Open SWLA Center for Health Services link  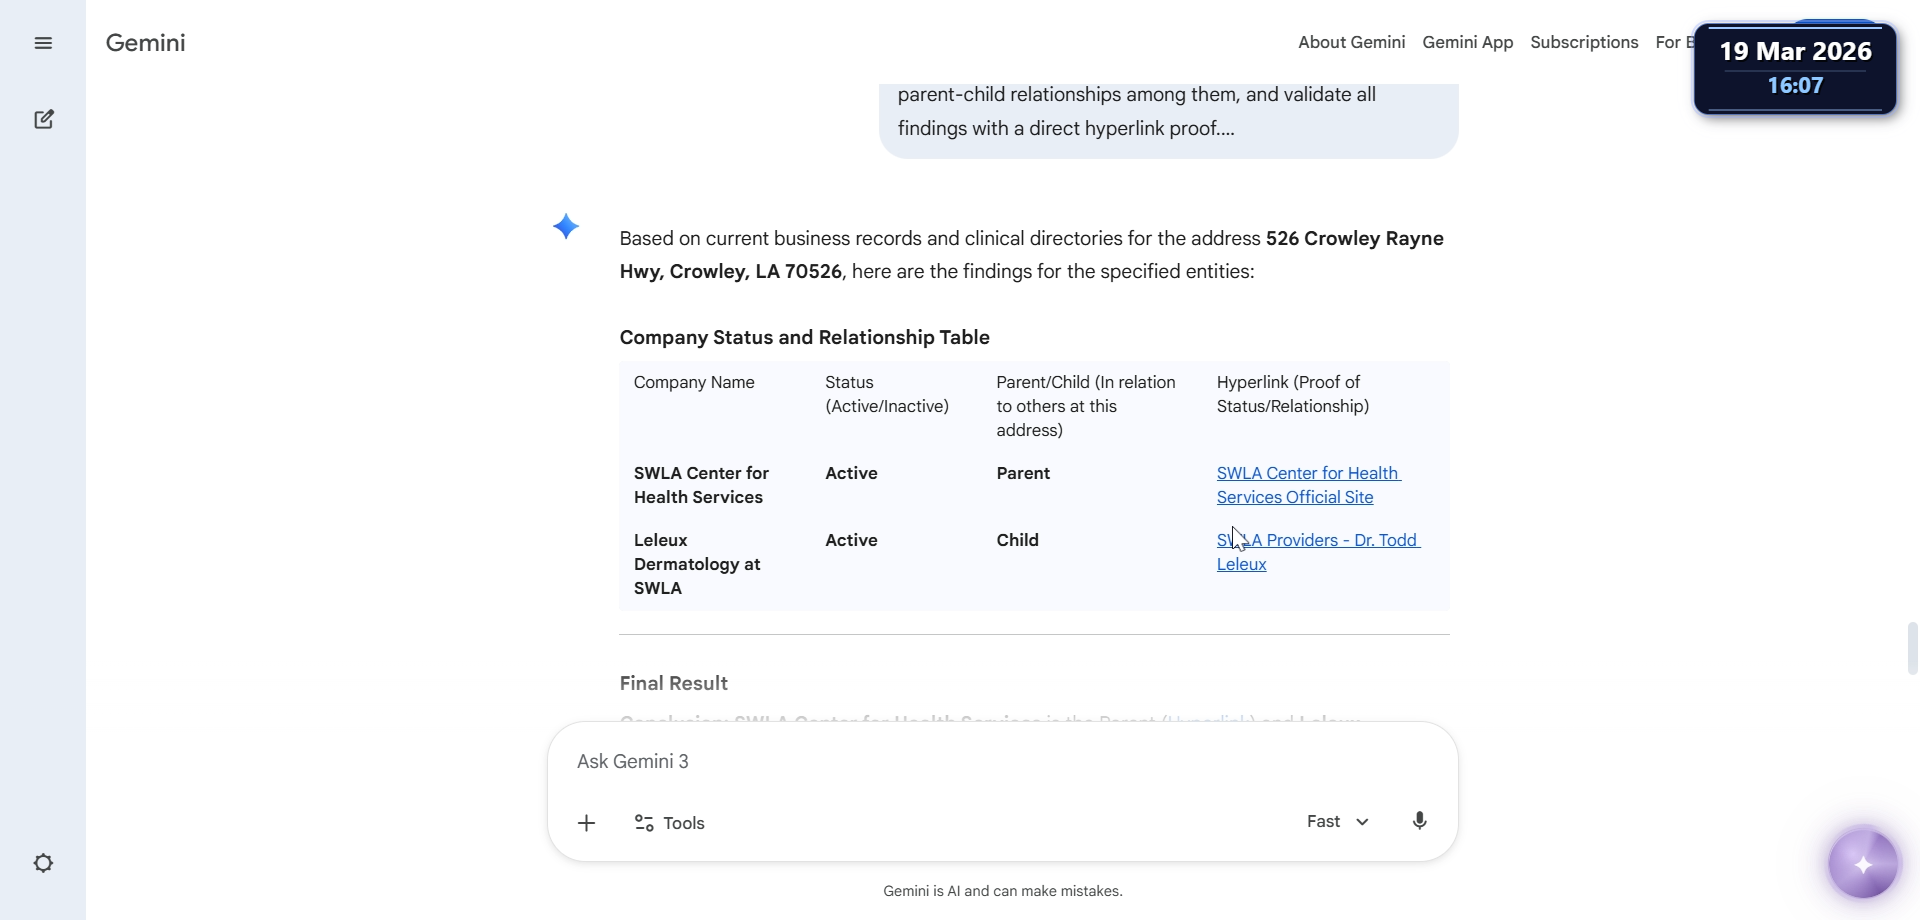pyautogui.click(x=1307, y=485)
